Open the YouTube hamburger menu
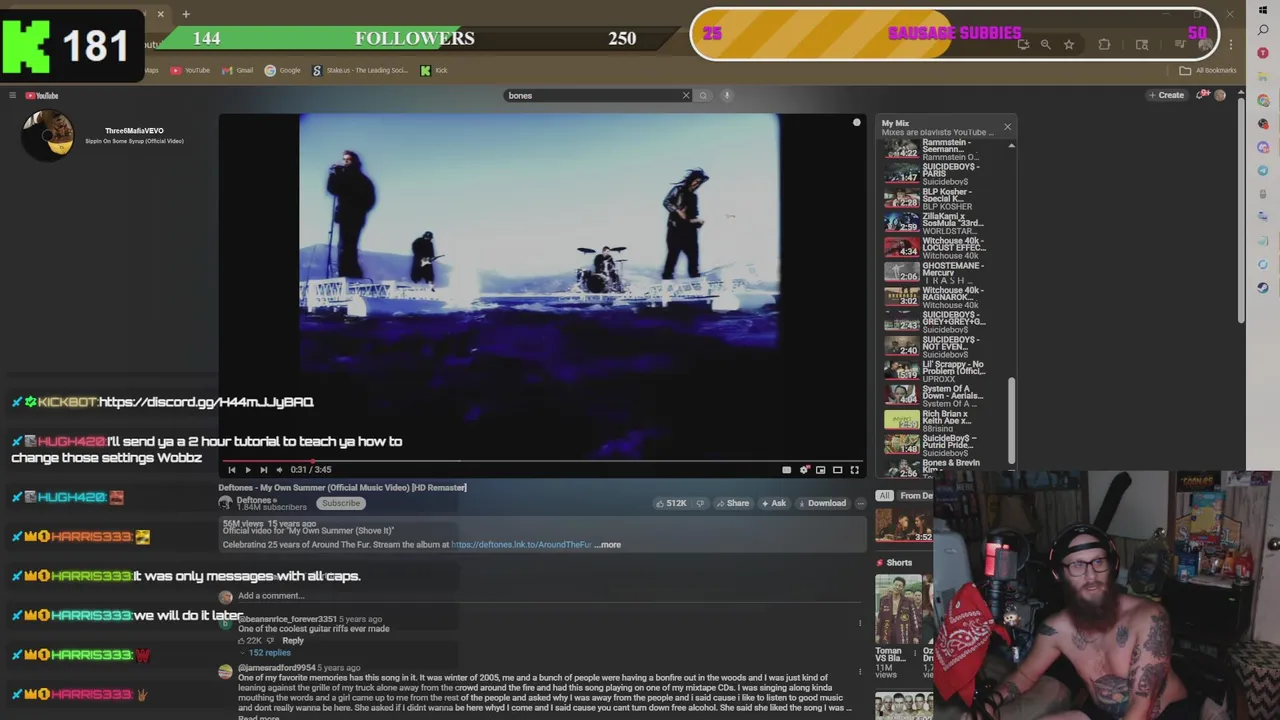Screen dimensions: 1280x720 coord(12,96)
